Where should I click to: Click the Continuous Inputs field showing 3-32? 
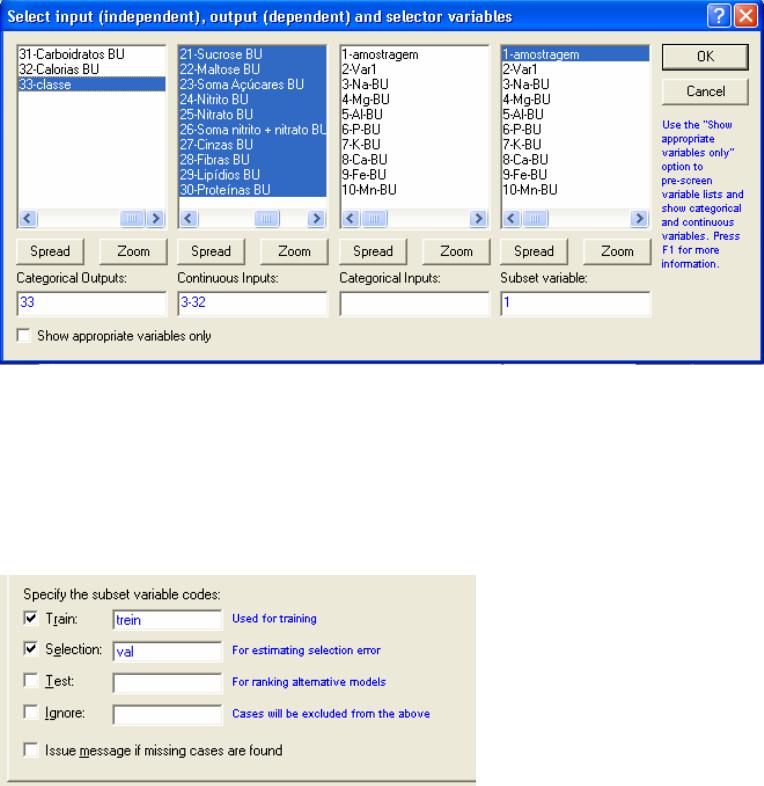(x=253, y=303)
